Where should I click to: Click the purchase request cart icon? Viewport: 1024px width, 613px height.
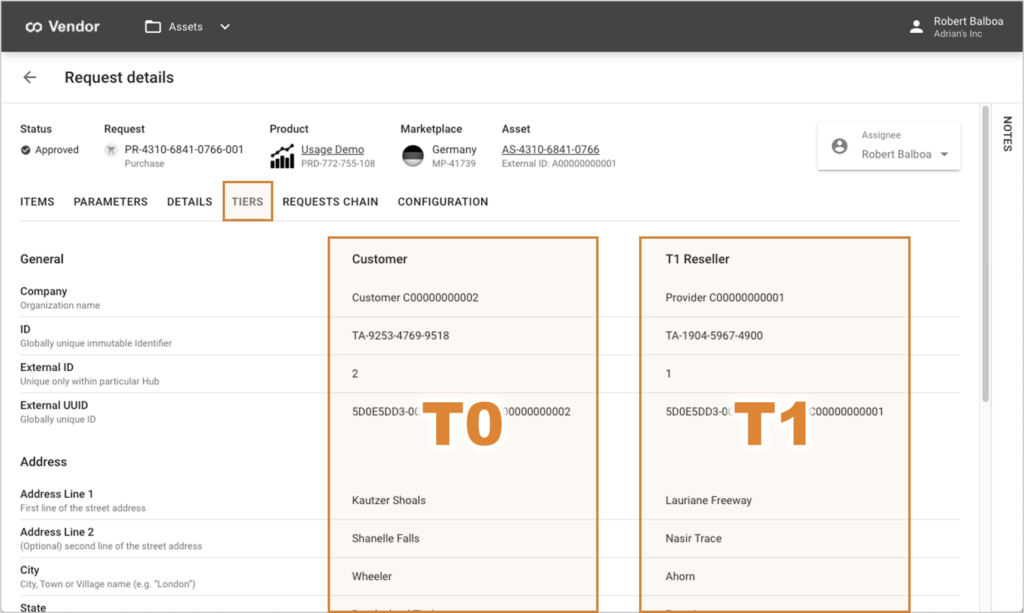coord(111,150)
